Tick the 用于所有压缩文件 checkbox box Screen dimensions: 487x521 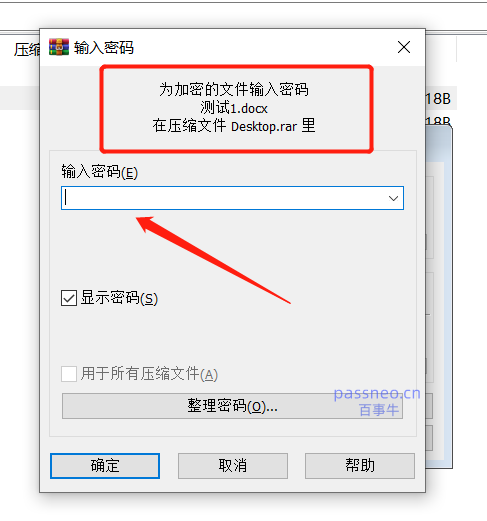pos(69,374)
